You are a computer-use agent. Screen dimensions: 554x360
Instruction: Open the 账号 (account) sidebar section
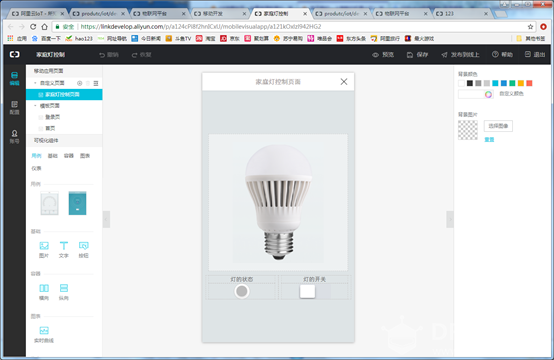14,137
